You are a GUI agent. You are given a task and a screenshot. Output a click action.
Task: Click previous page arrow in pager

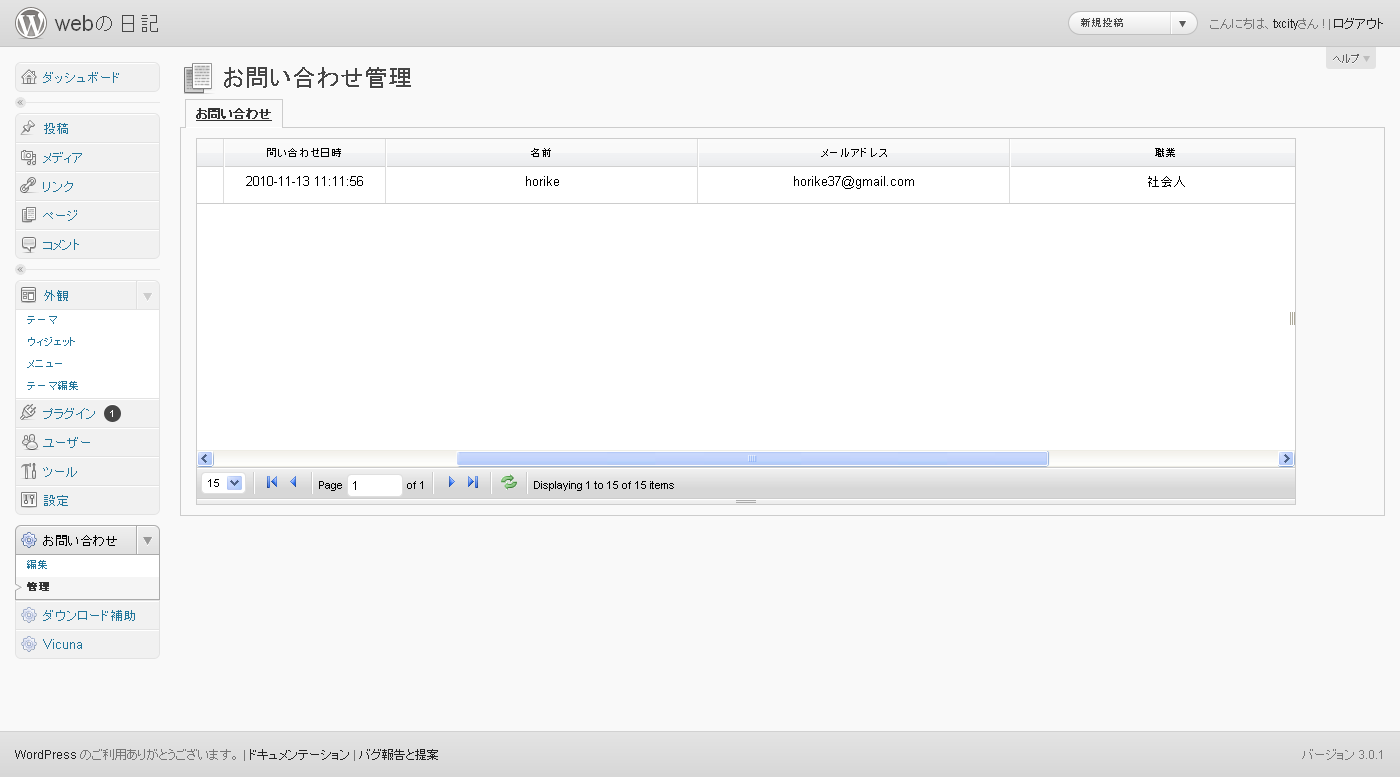coord(293,483)
